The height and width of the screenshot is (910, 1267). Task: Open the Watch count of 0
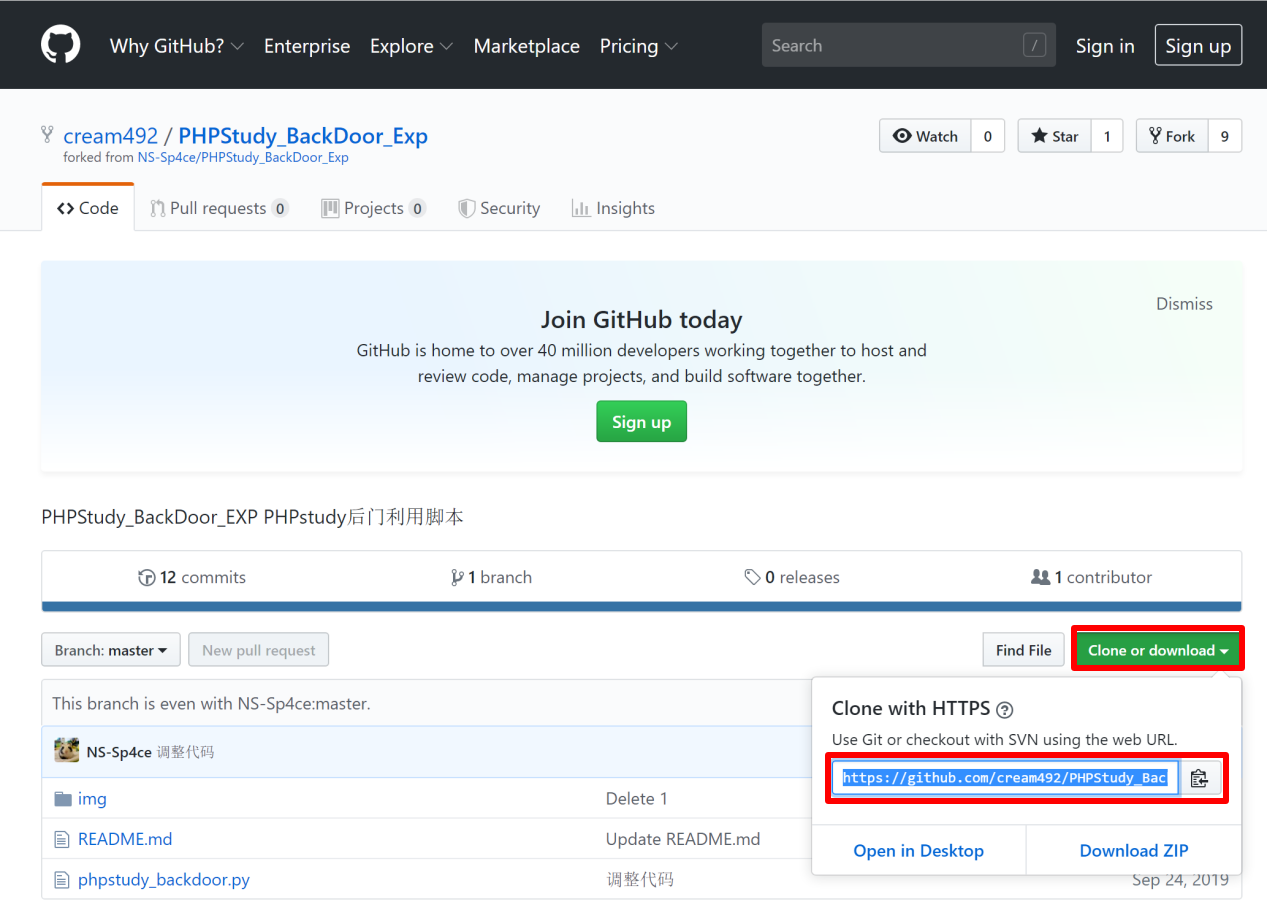(x=988, y=136)
